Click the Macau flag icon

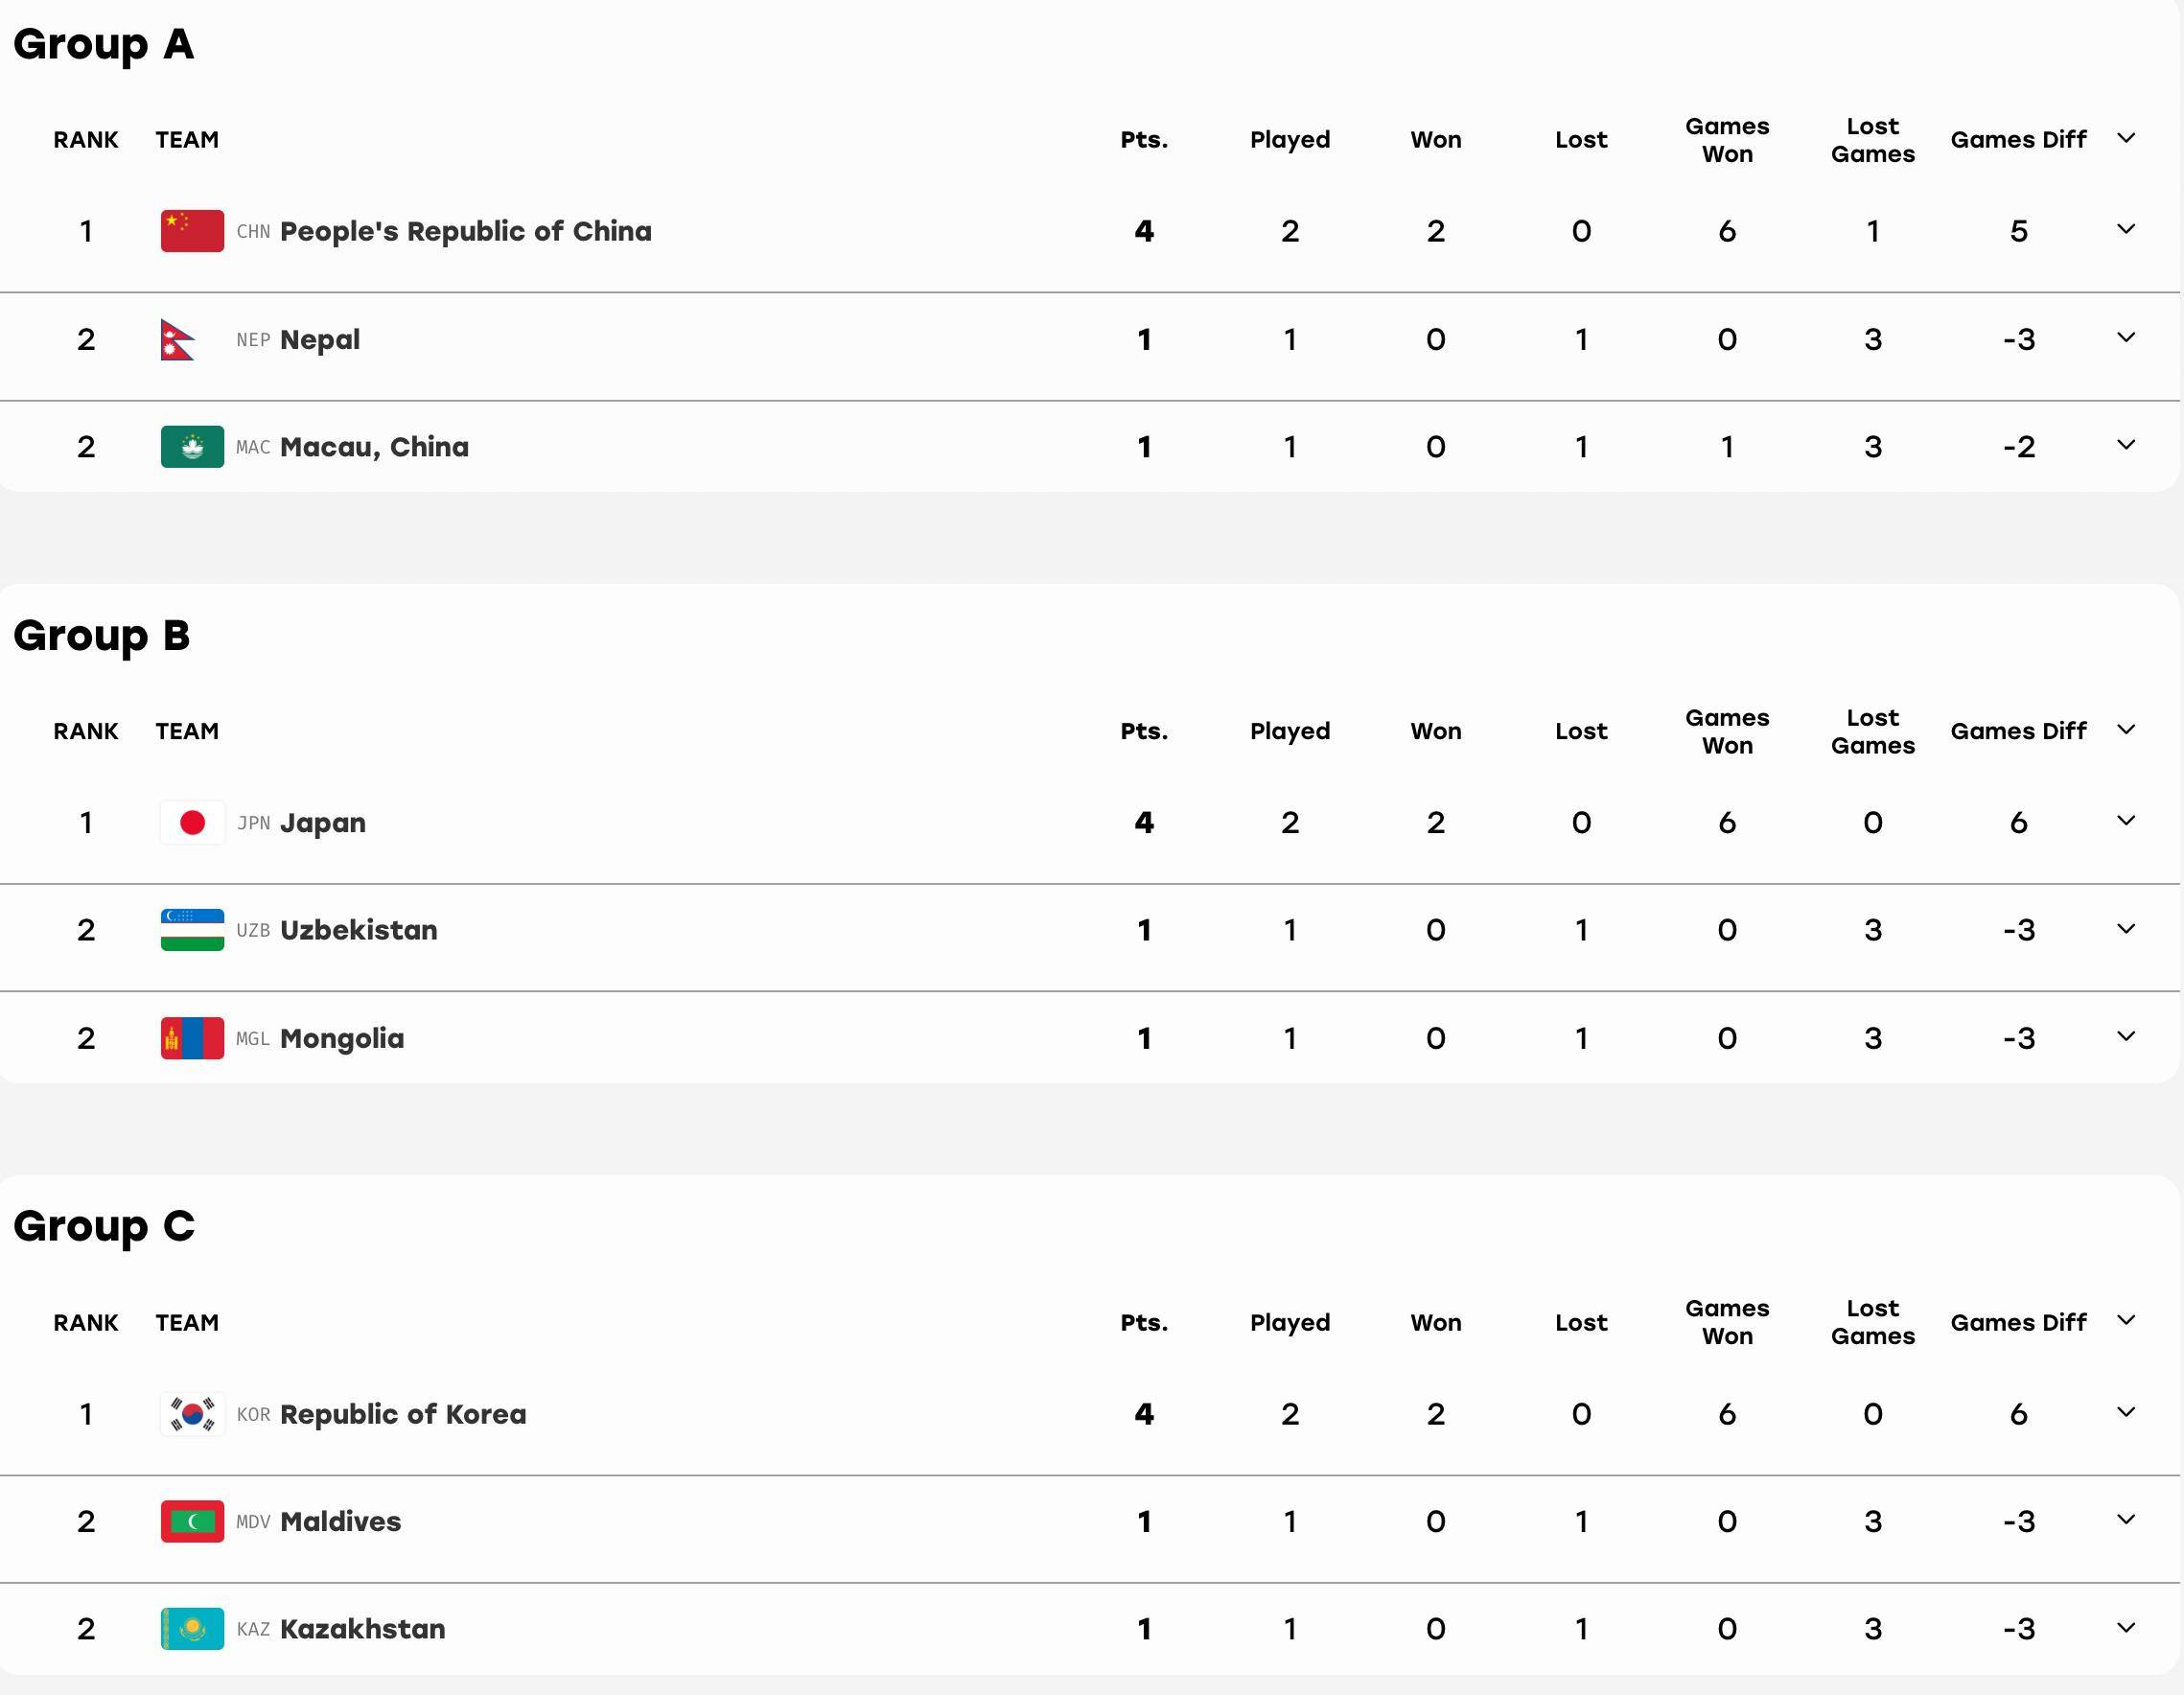[x=192, y=447]
